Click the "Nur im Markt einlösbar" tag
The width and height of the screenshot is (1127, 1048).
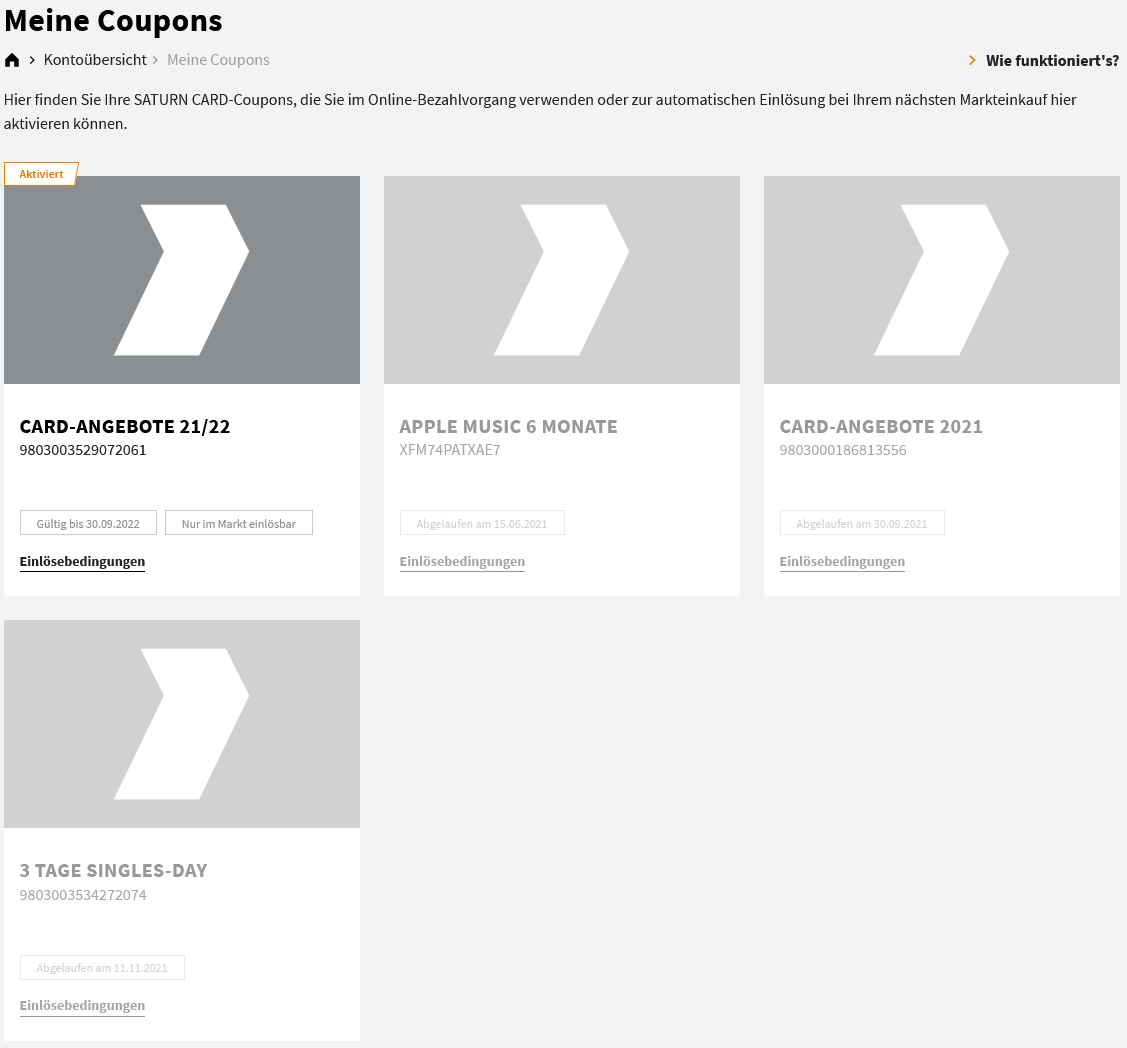tap(238, 523)
